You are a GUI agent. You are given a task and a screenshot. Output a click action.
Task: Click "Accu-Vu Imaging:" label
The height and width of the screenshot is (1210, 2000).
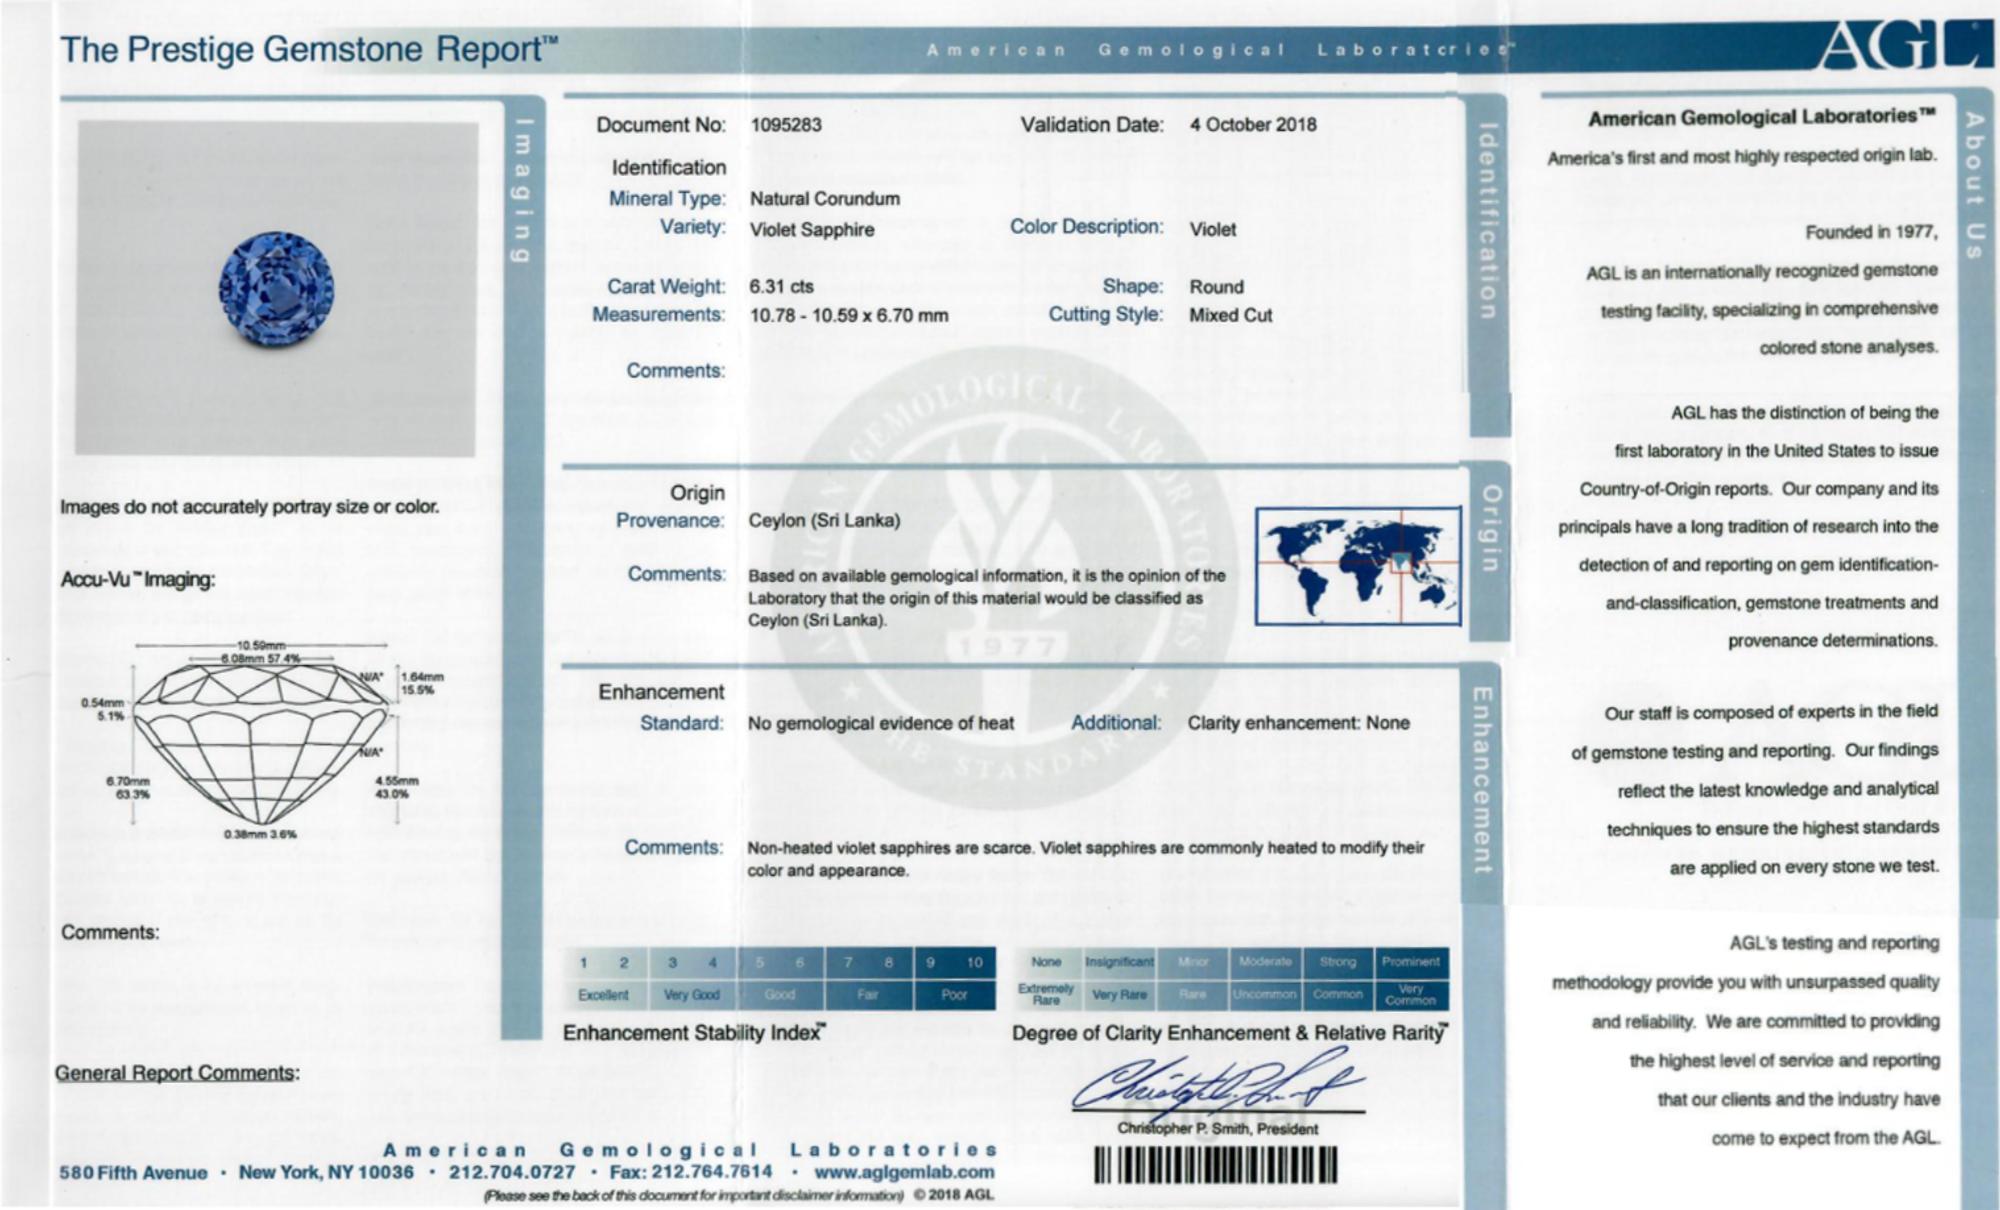138,580
